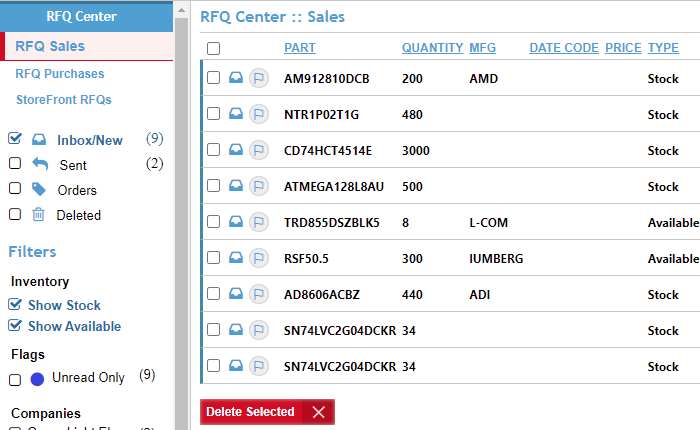Image resolution: width=700 pixels, height=430 pixels.
Task: Click inbox icon beside ATMEGA128L8AU
Action: (x=236, y=186)
